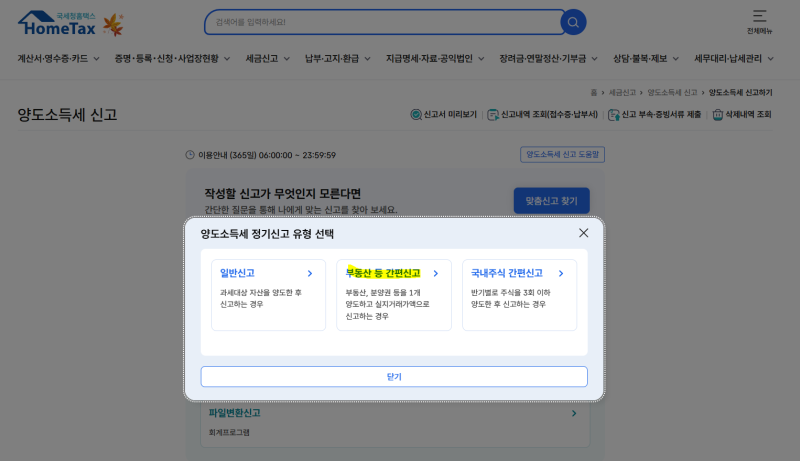Open the 파일변환신고 link
The height and width of the screenshot is (461, 800).
234,413
